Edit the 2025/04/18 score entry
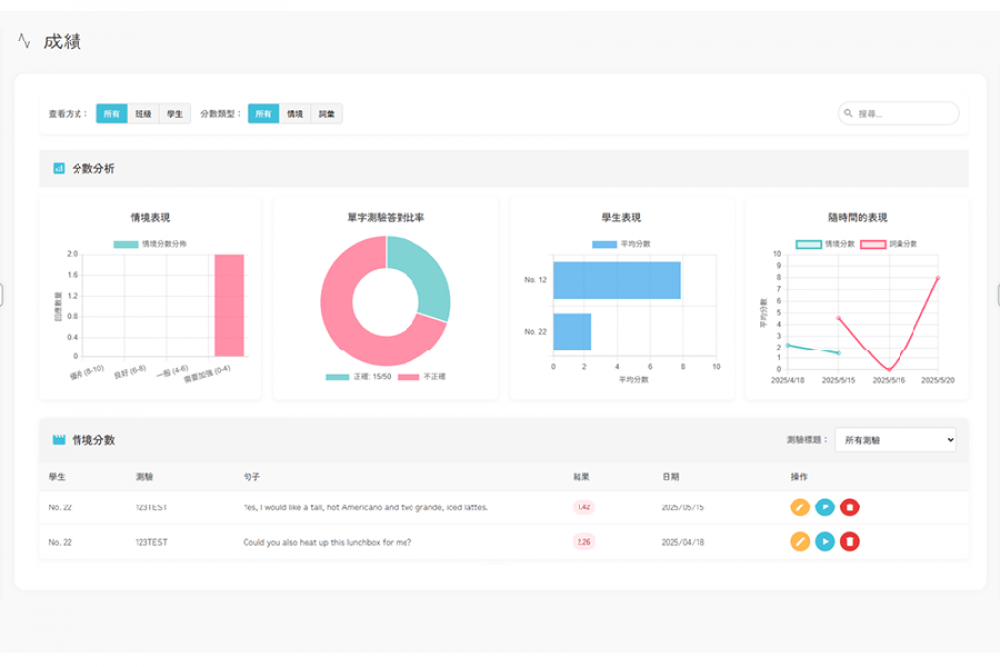Screen dimensions: 1000x667 [800, 542]
